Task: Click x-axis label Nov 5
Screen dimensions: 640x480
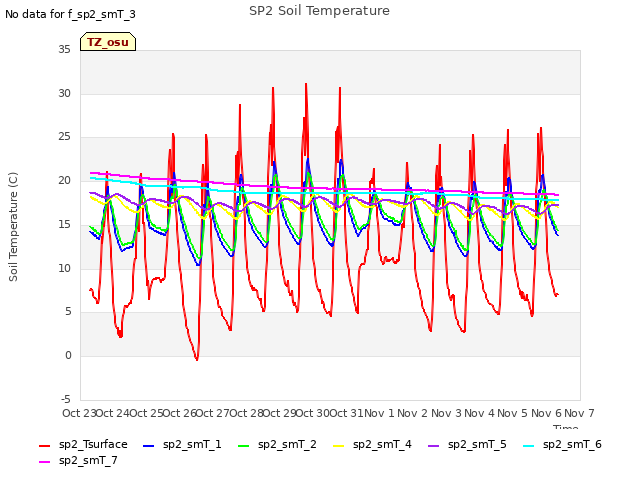Action: pos(513,413)
